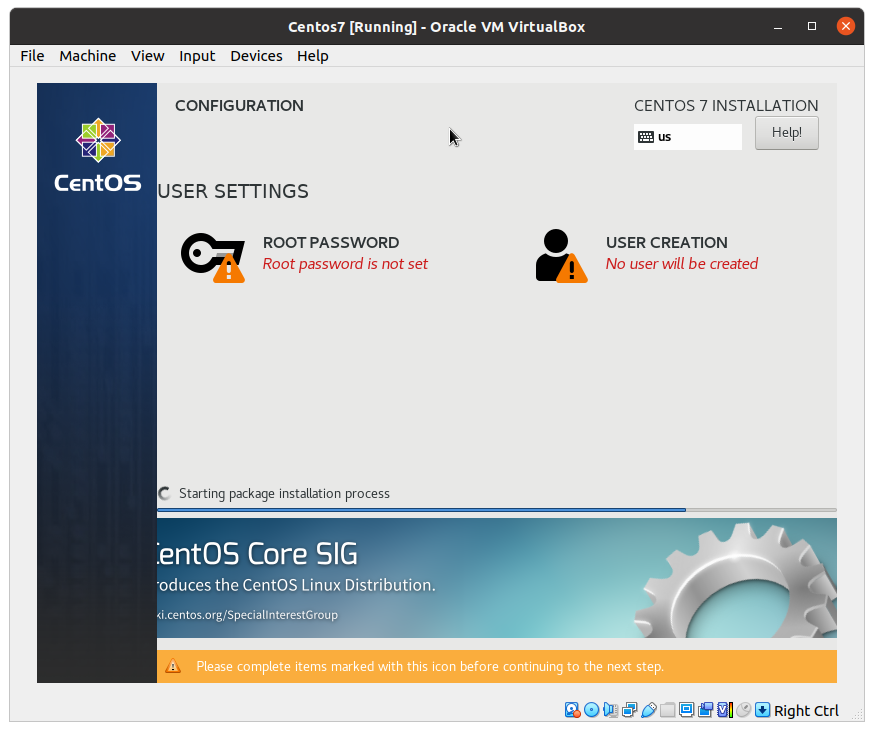Click the USER SETTINGS heading
Screen dimensions: 874x731
(233, 191)
